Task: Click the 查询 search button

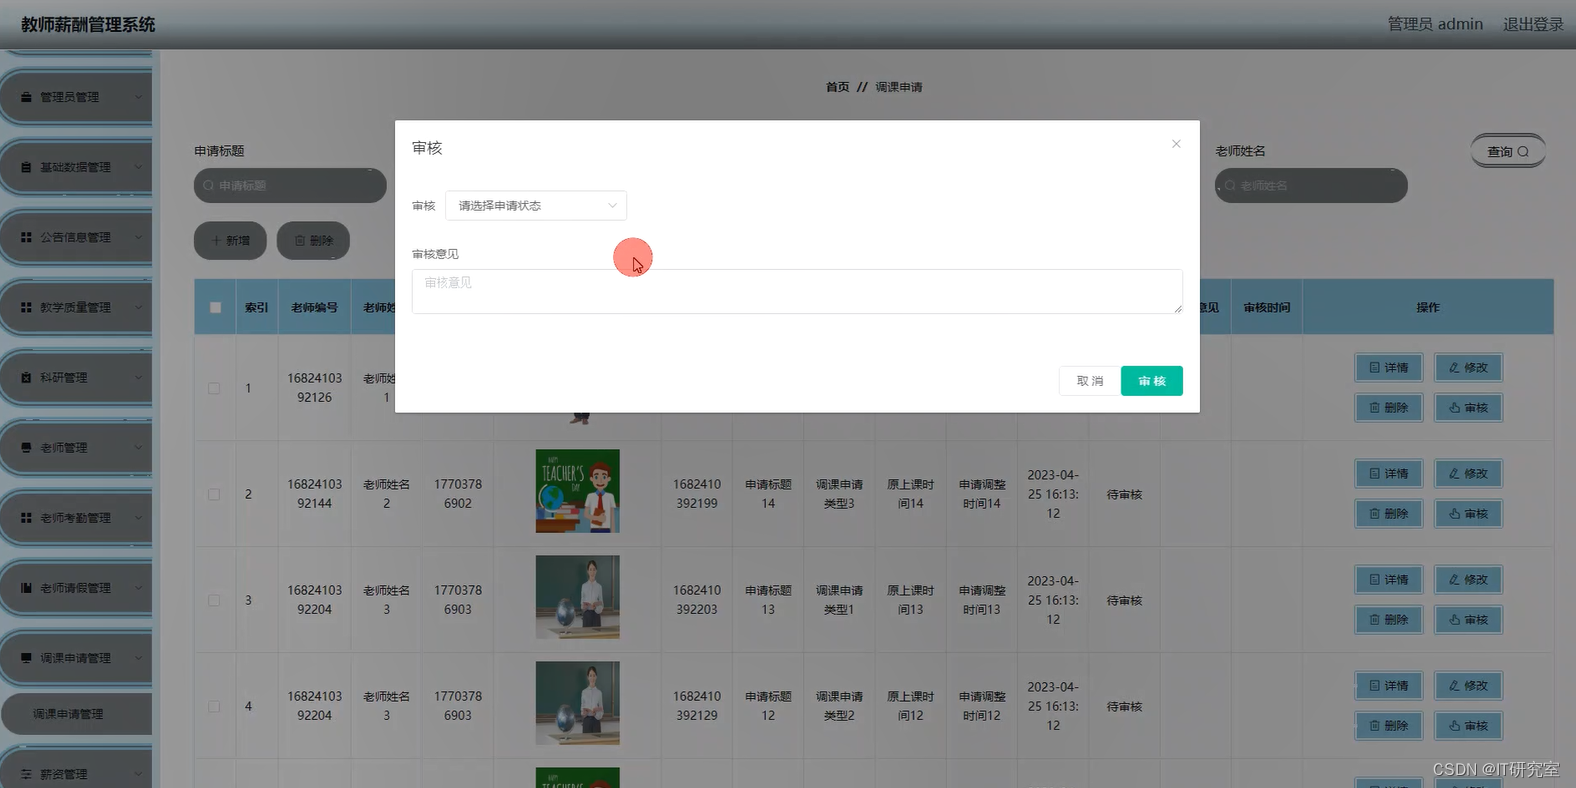Action: tap(1508, 151)
